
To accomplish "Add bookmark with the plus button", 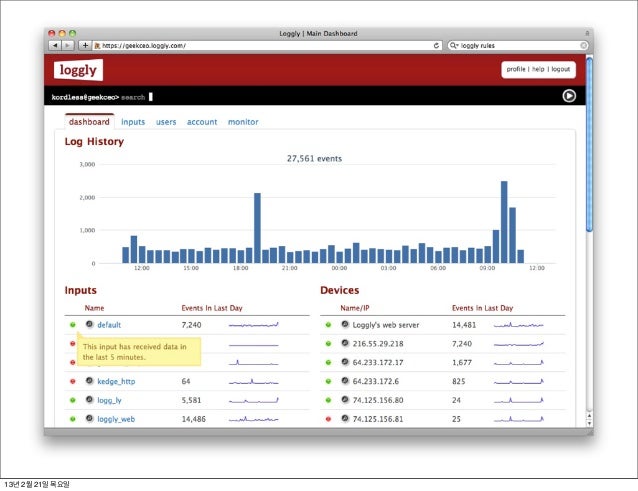I will point(85,46).
